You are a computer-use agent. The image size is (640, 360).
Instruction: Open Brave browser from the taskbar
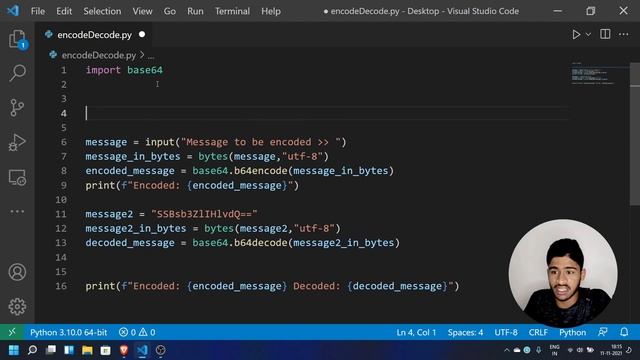[x=124, y=350]
